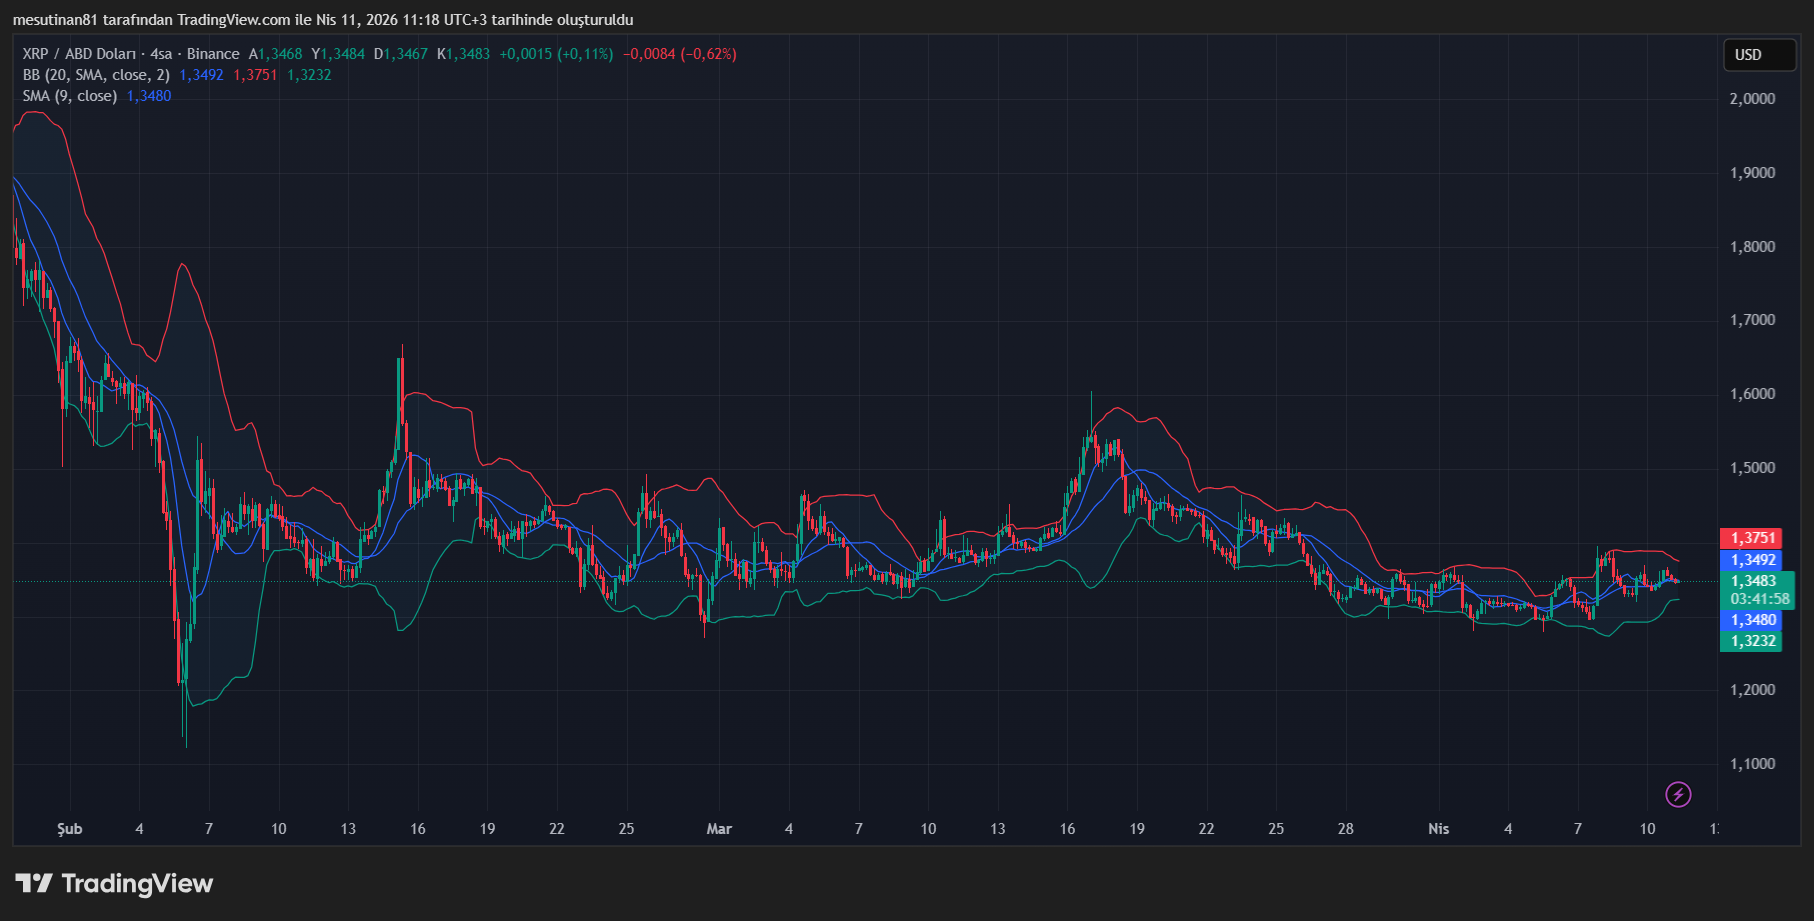
Task: Click the Binance exchange name
Action: click(213, 54)
